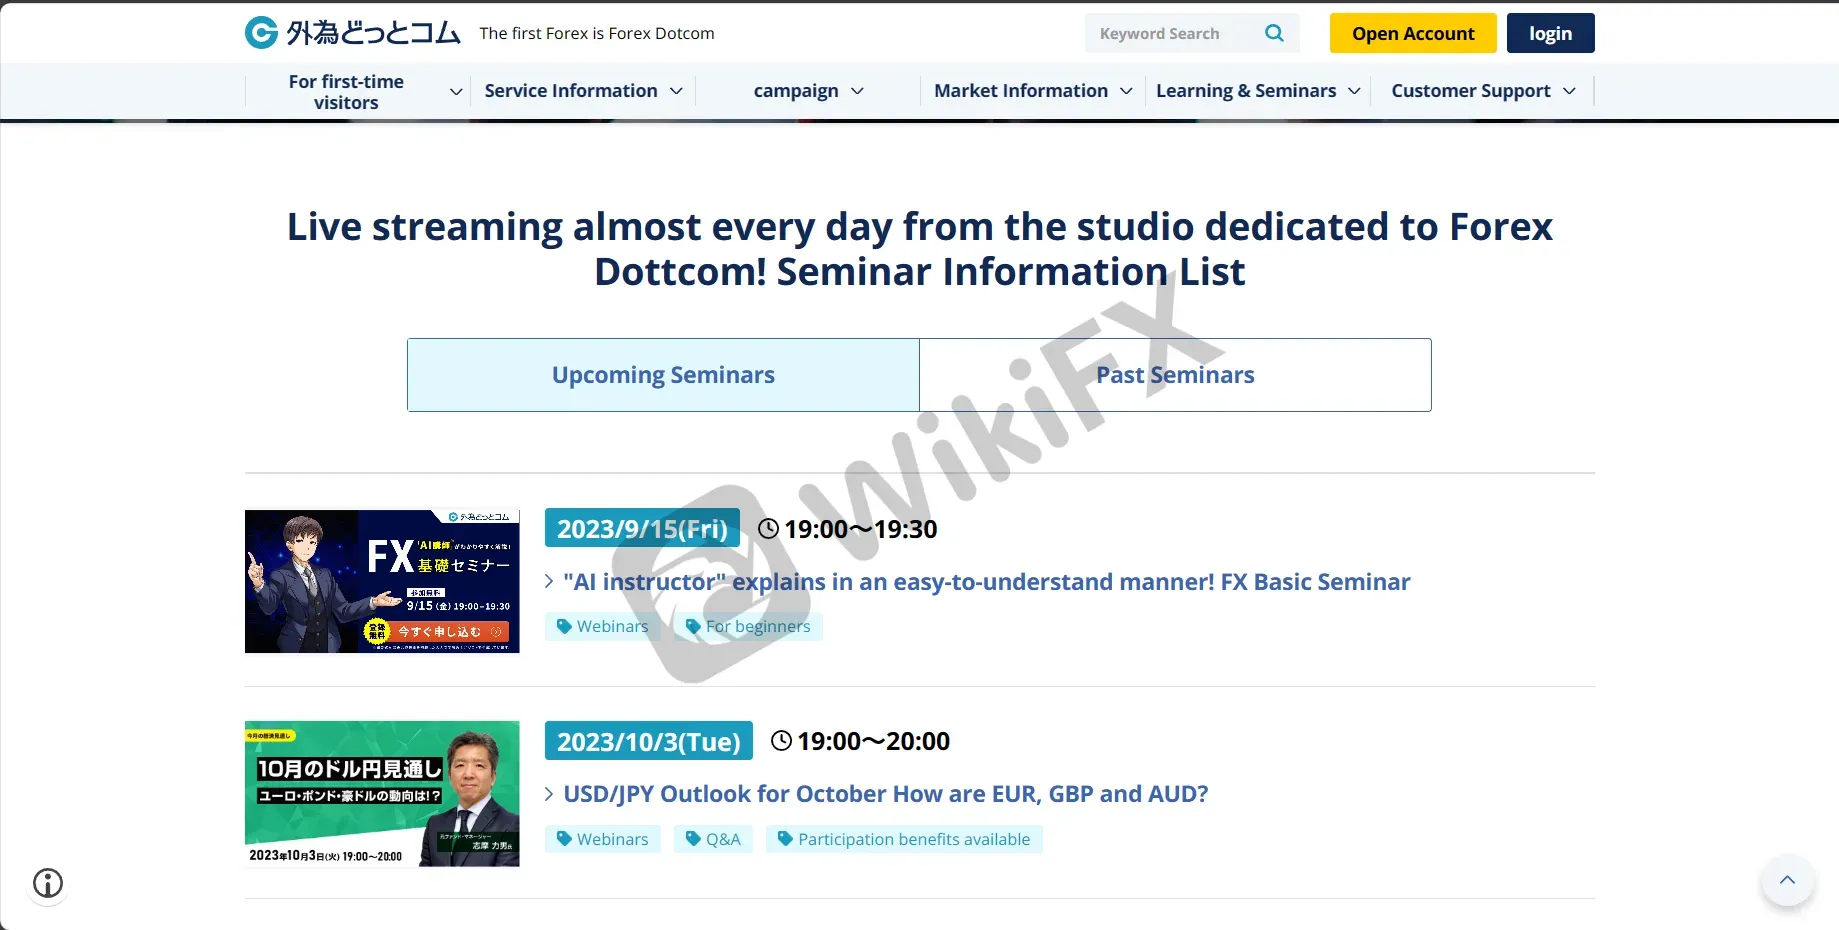Click The first Forex is Forex Dotcom tagline
The height and width of the screenshot is (930, 1839).
pos(597,33)
